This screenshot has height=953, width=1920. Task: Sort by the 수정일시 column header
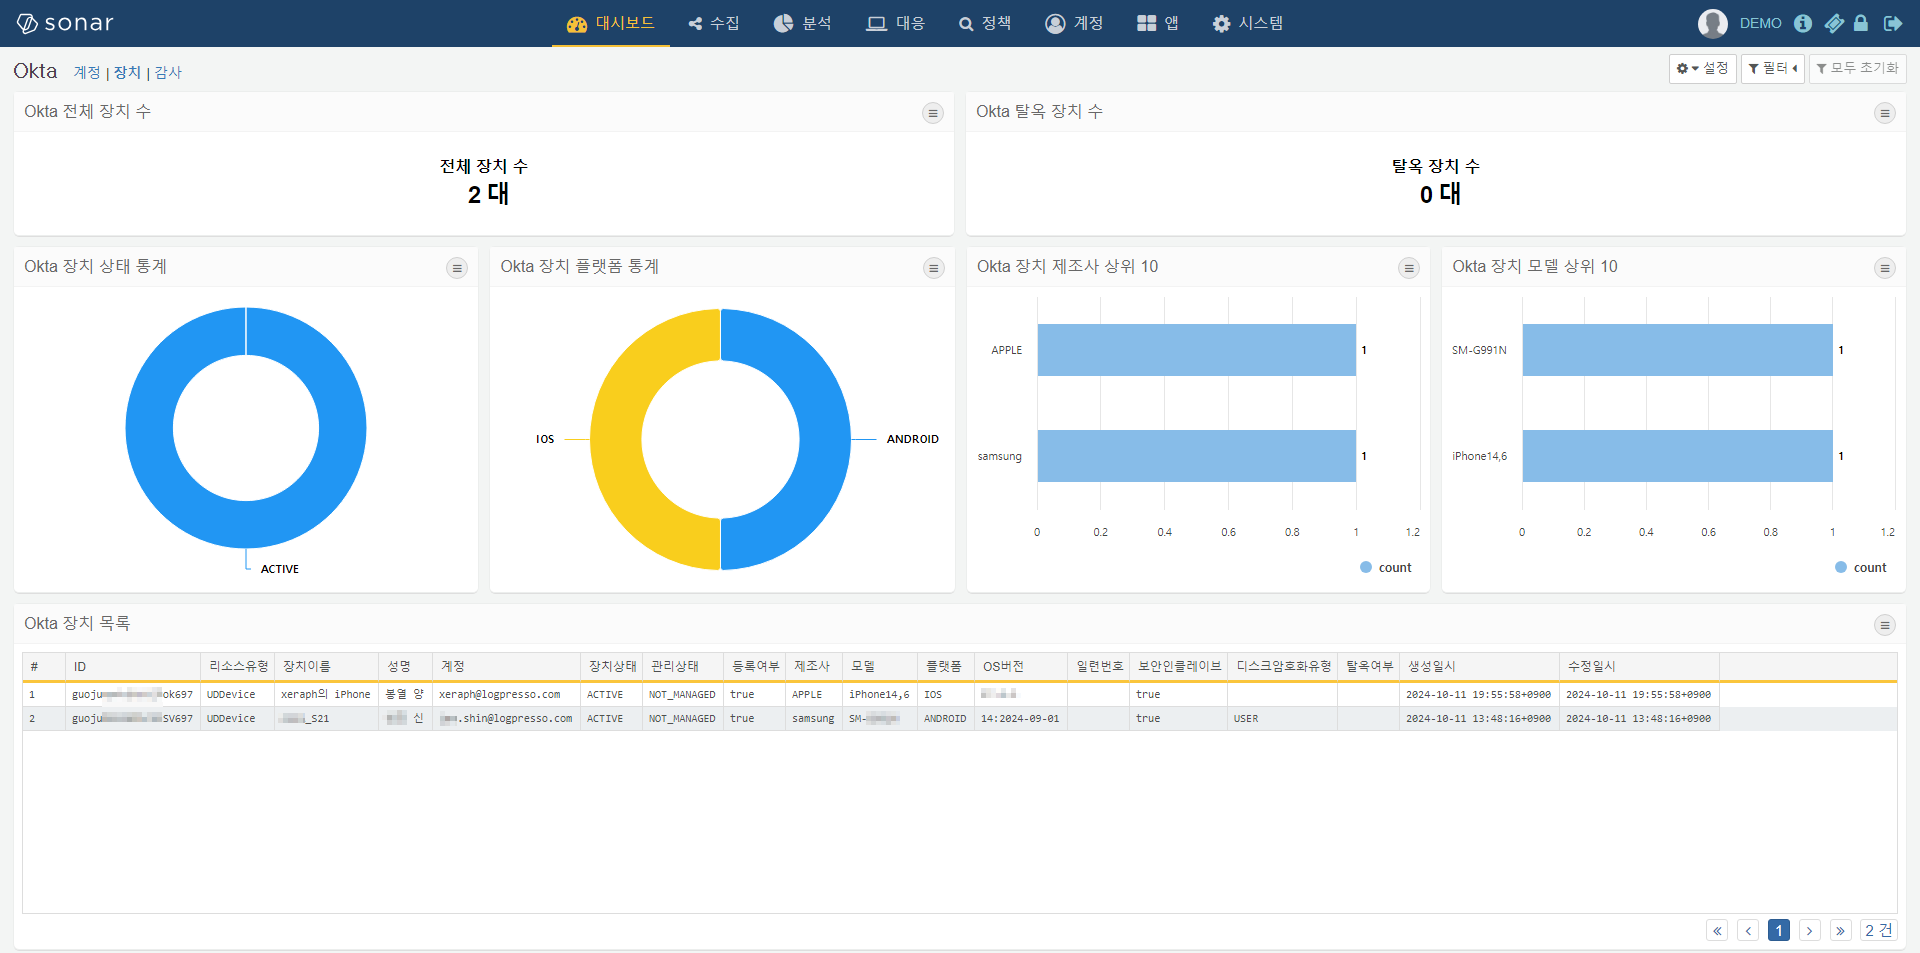[1639, 666]
